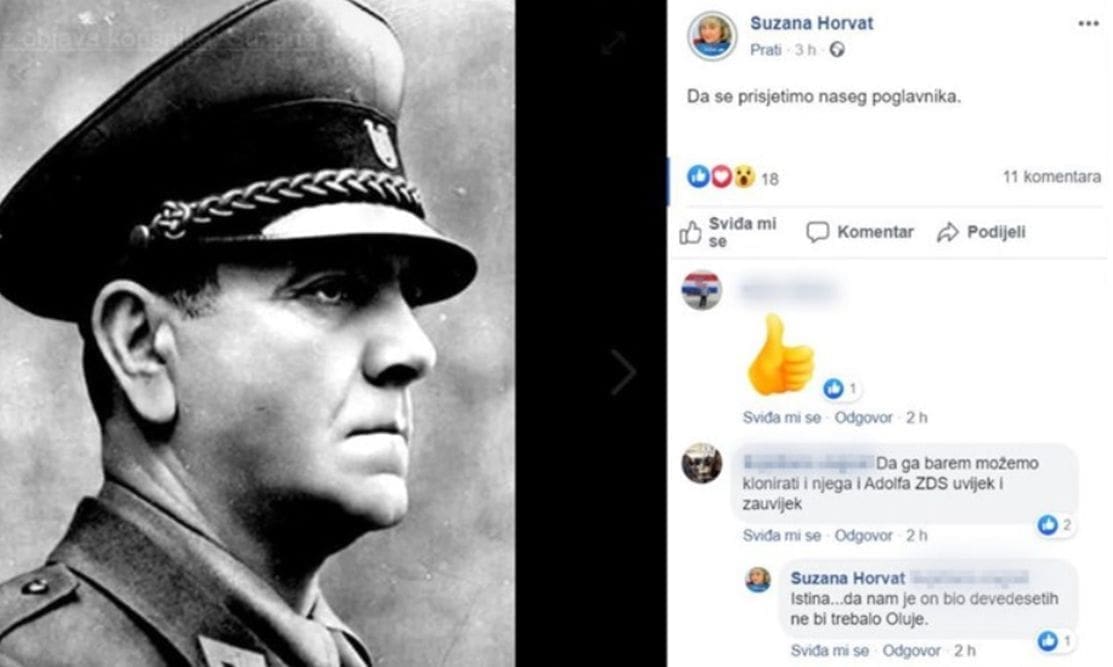Enter fullscreen with the expand arrows icon

pyautogui.click(x=613, y=43)
